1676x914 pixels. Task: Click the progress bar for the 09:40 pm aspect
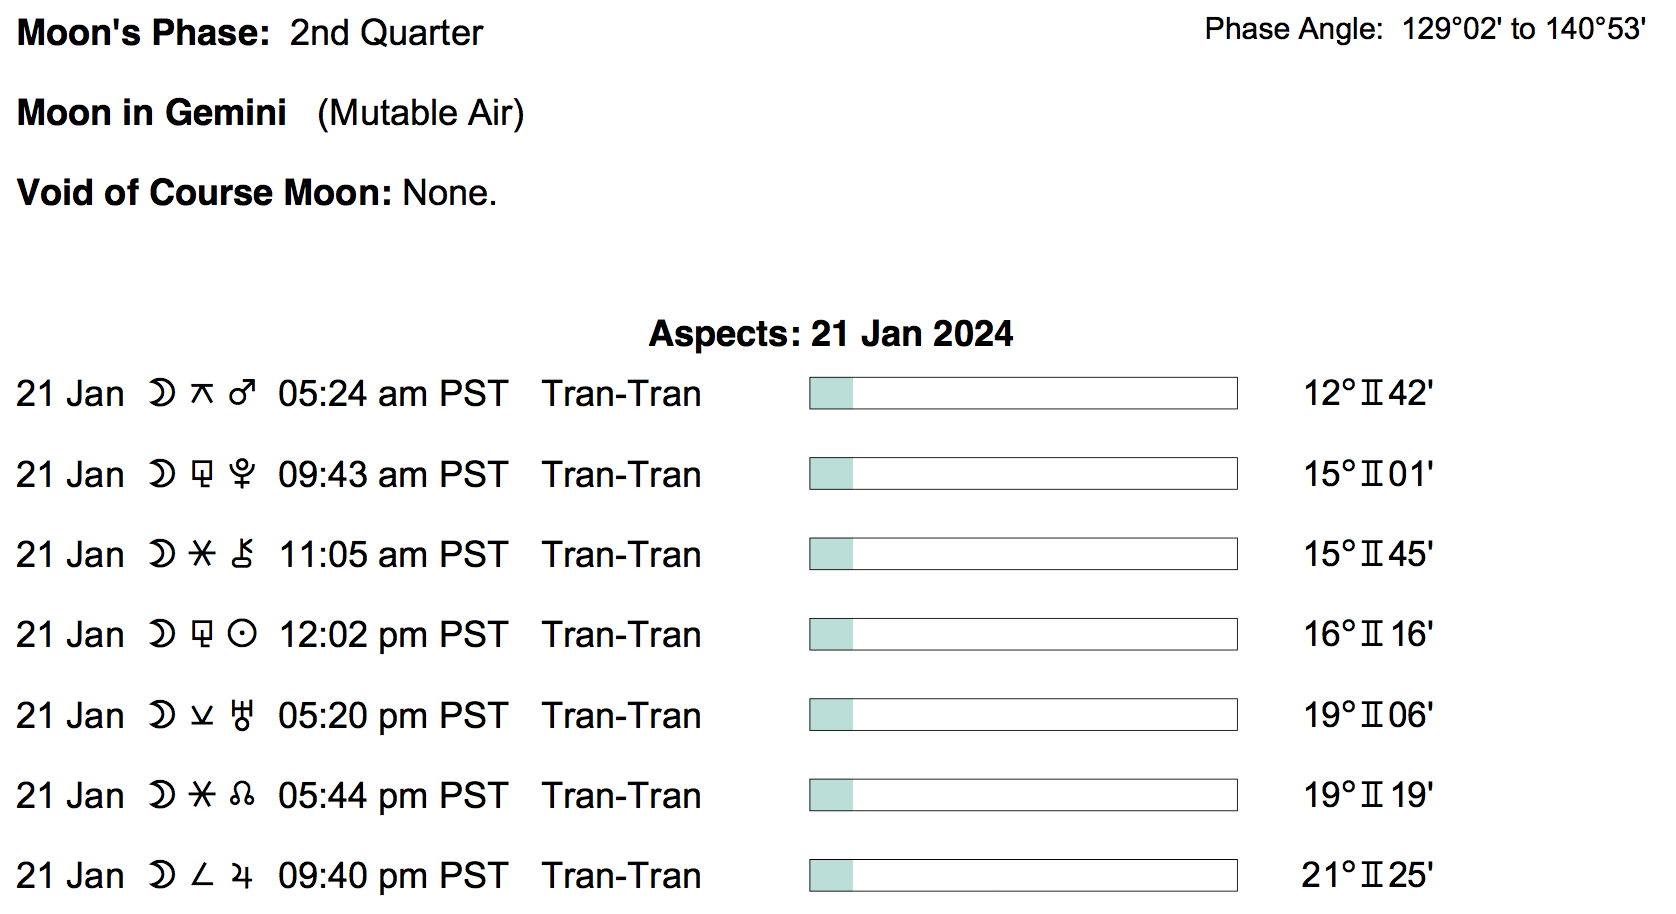(x=1023, y=876)
